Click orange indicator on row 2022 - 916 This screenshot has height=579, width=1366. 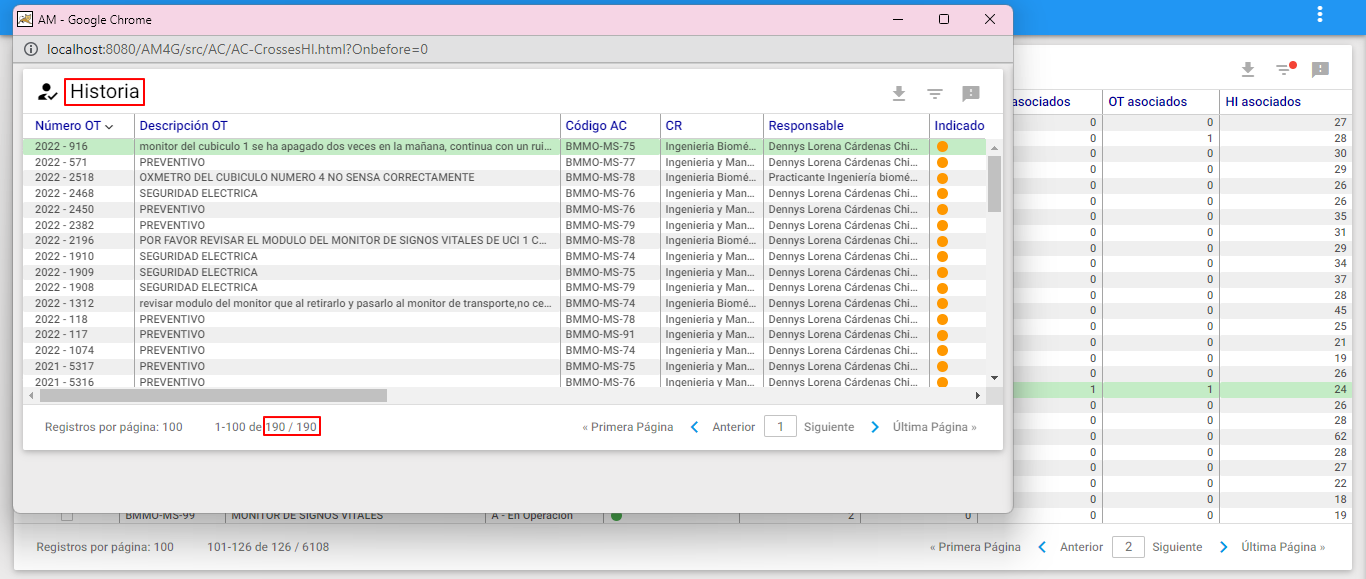click(x=942, y=146)
